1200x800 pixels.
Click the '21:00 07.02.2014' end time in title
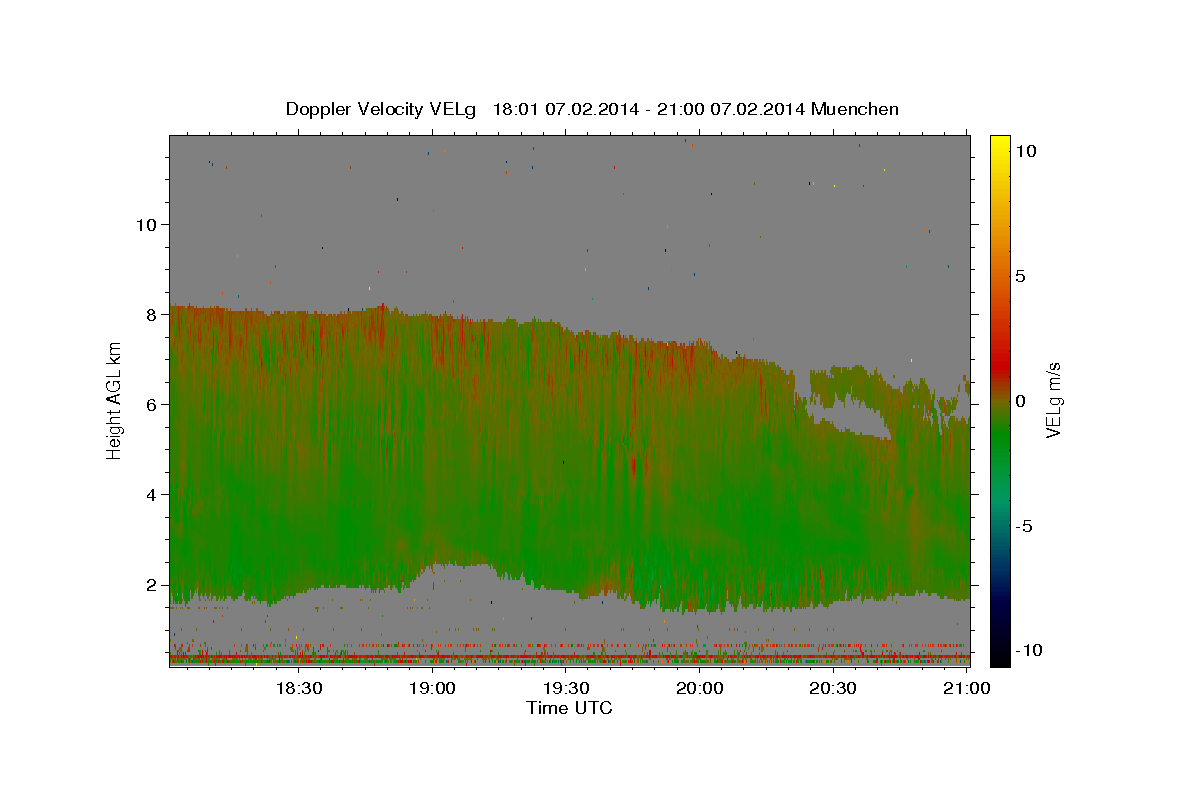coord(730,109)
